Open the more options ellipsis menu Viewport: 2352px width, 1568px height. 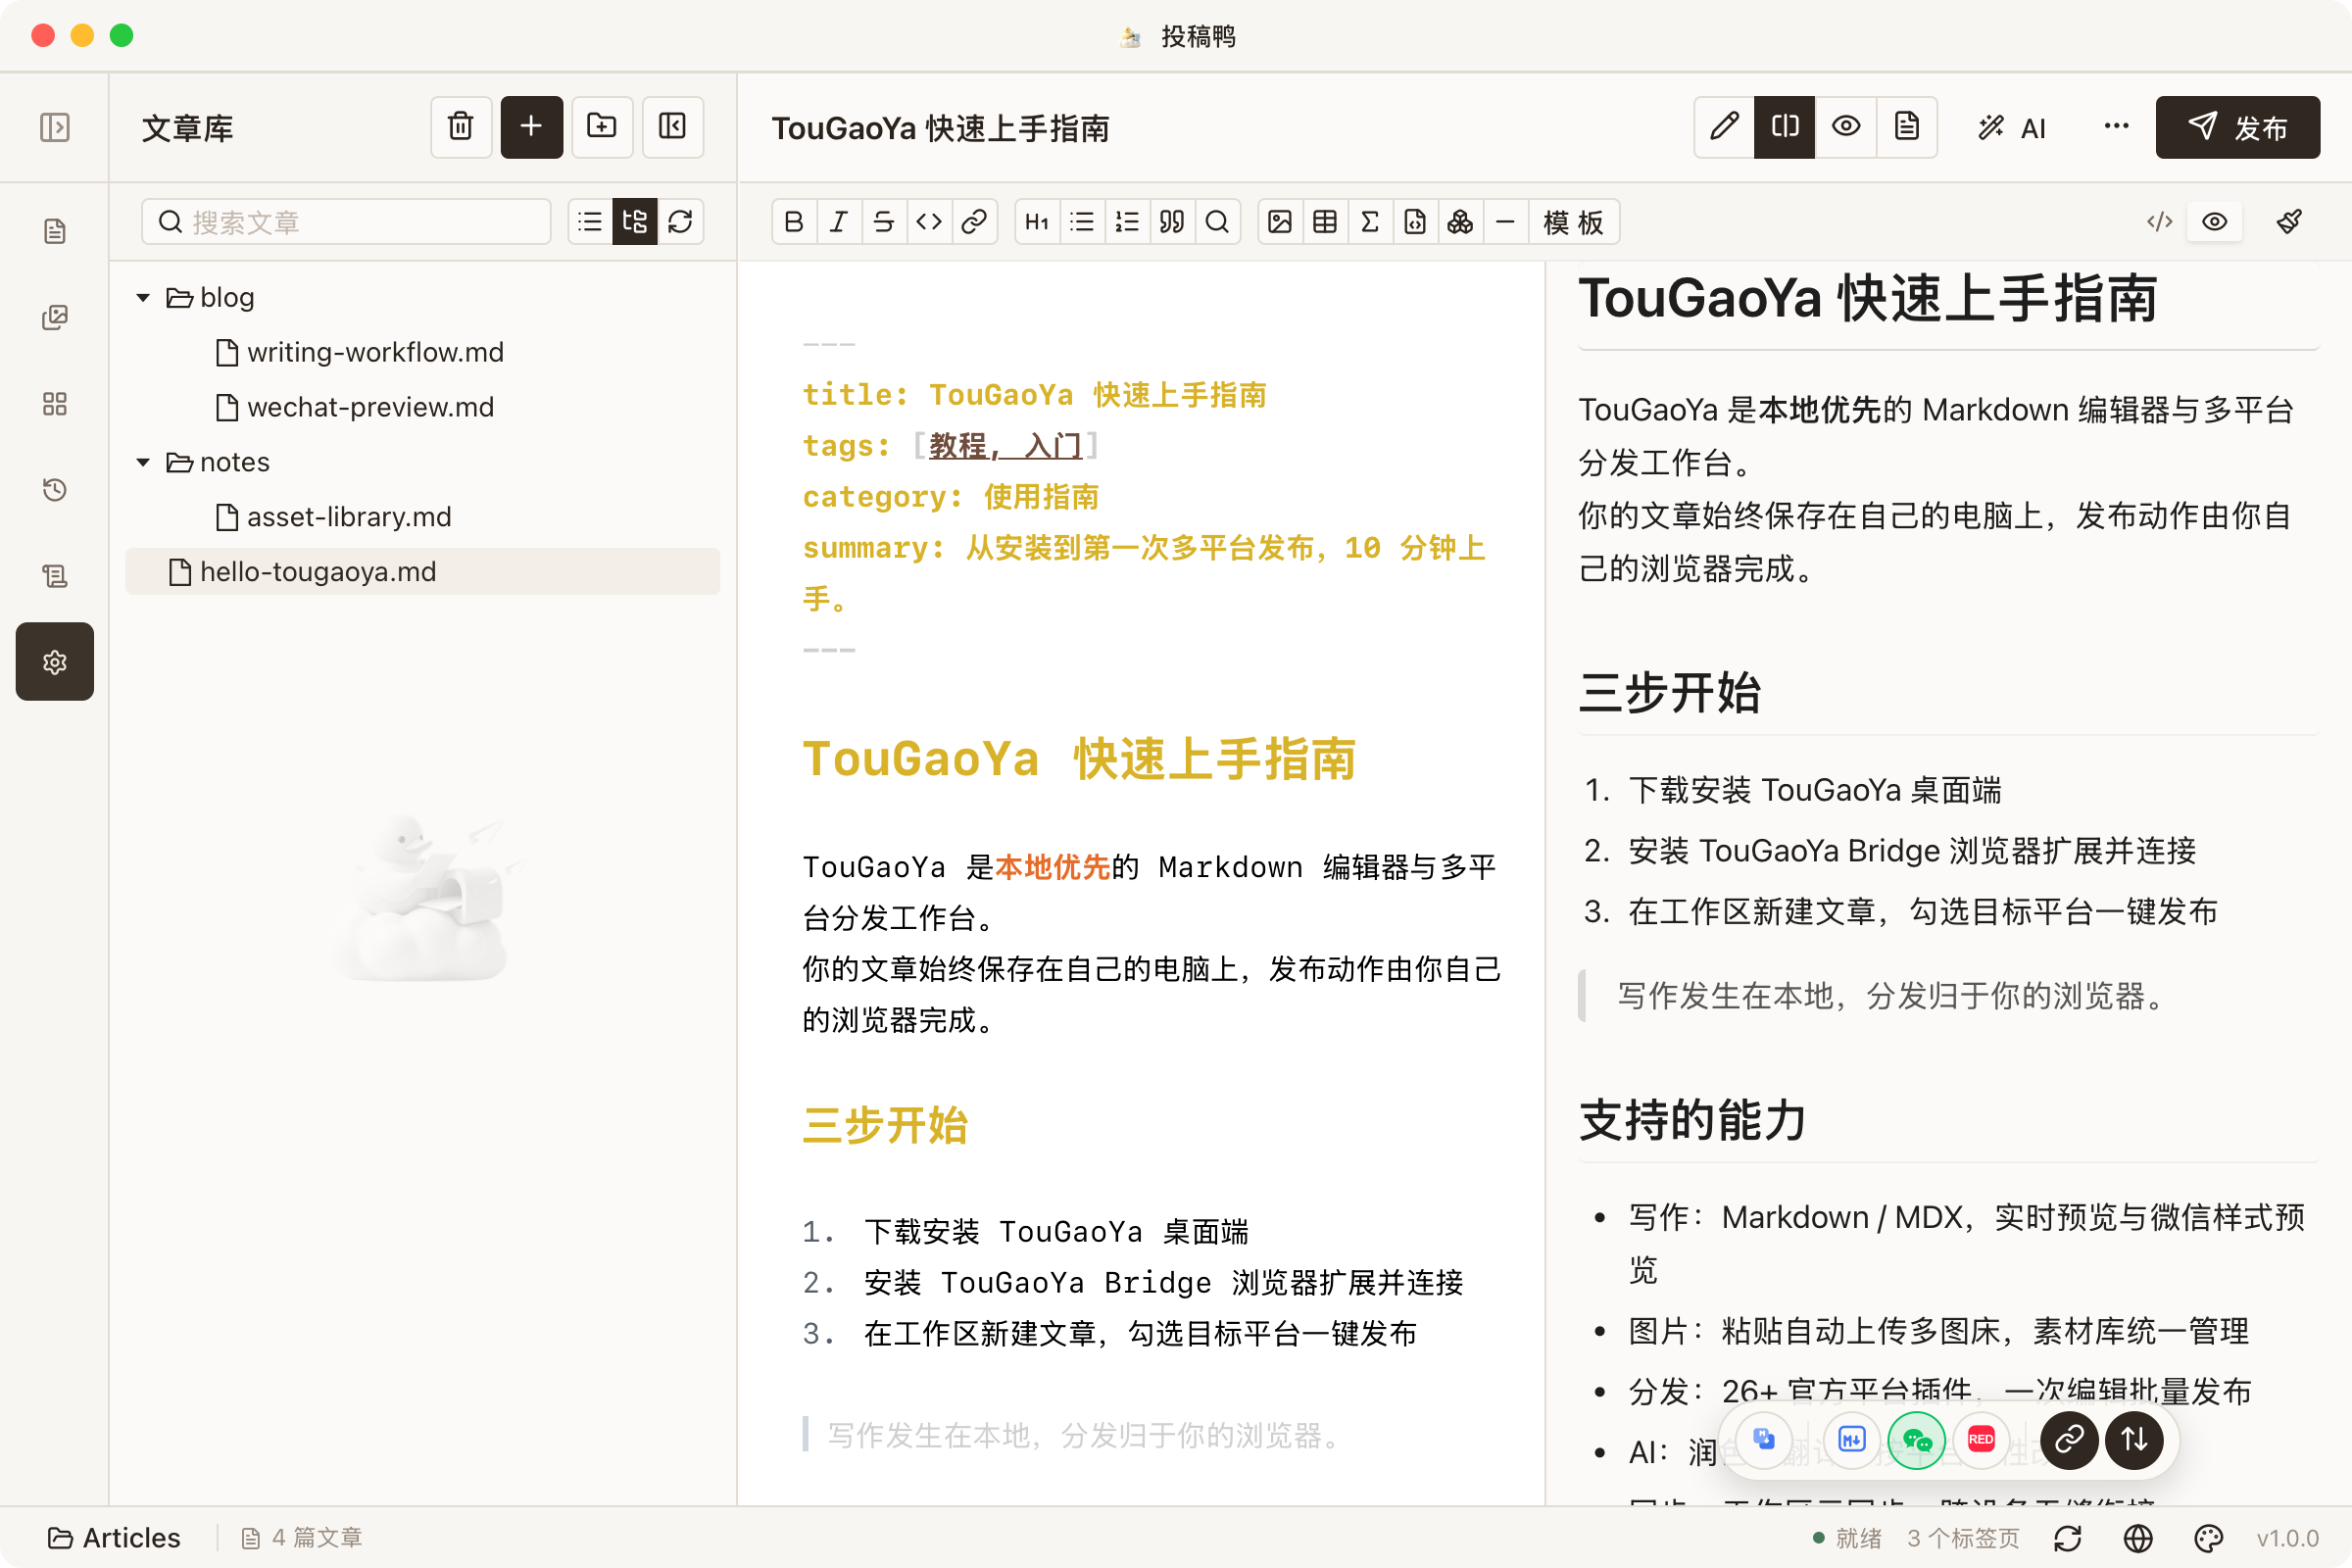(x=2116, y=127)
